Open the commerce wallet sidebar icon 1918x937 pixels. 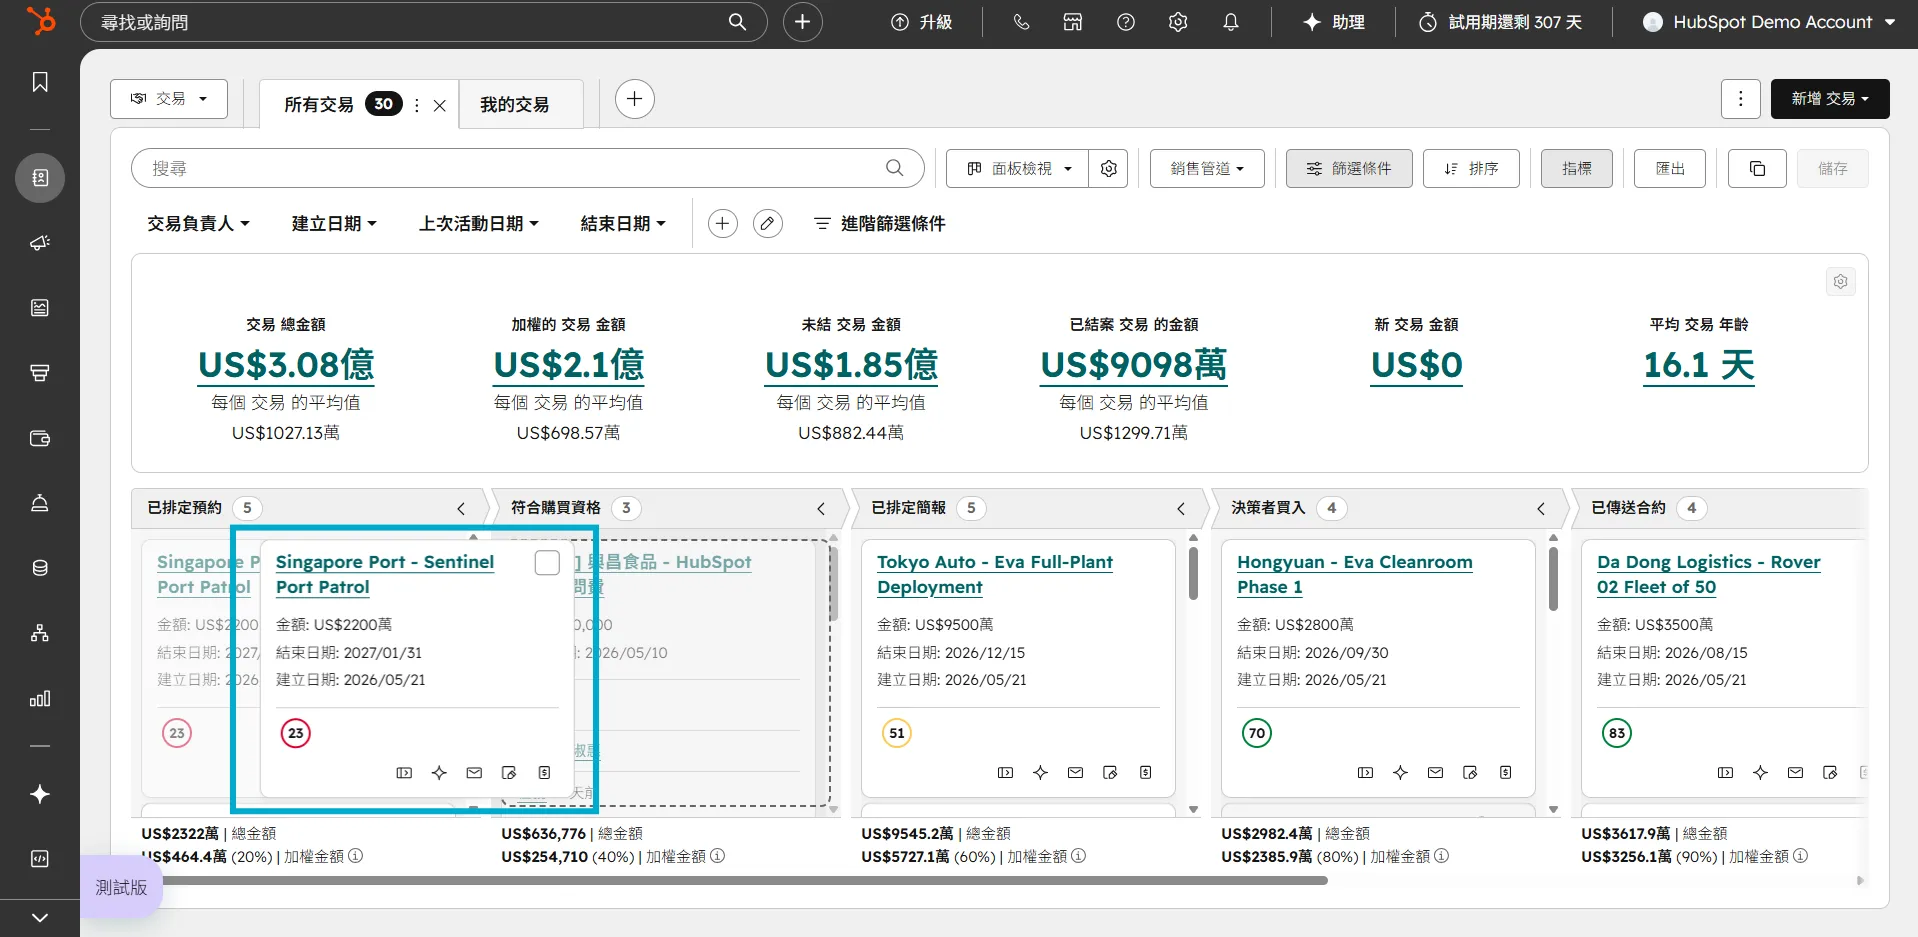pyautogui.click(x=40, y=438)
